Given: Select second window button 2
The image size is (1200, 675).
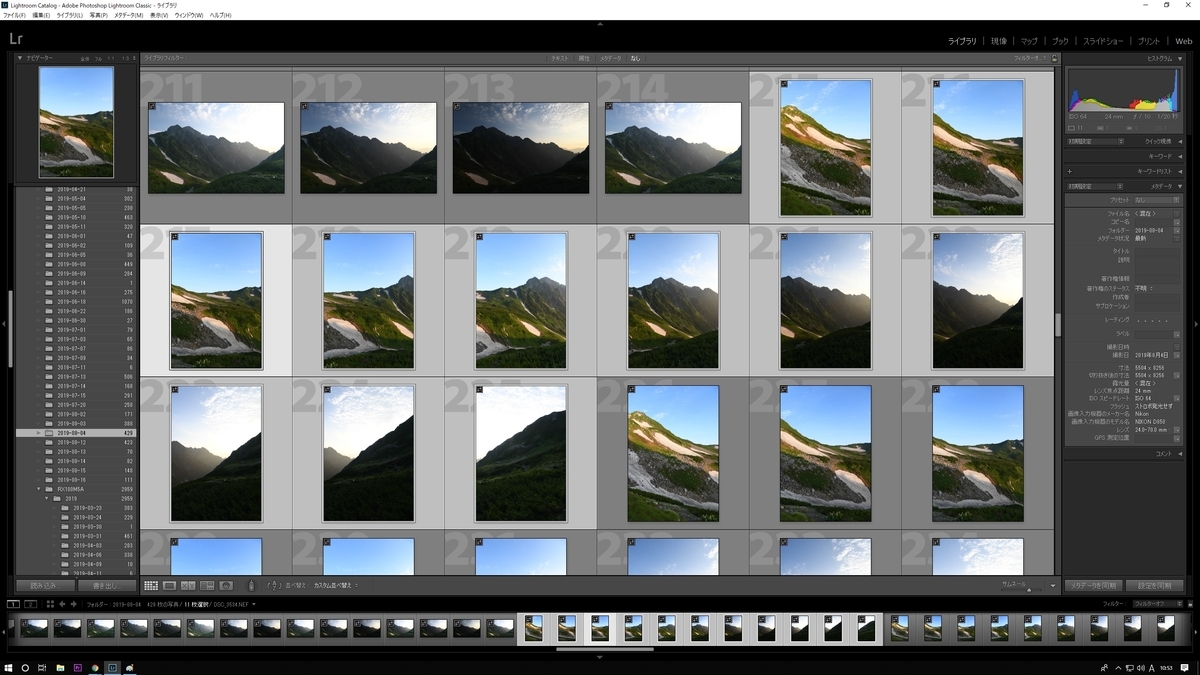Looking at the screenshot, I should click(31, 604).
